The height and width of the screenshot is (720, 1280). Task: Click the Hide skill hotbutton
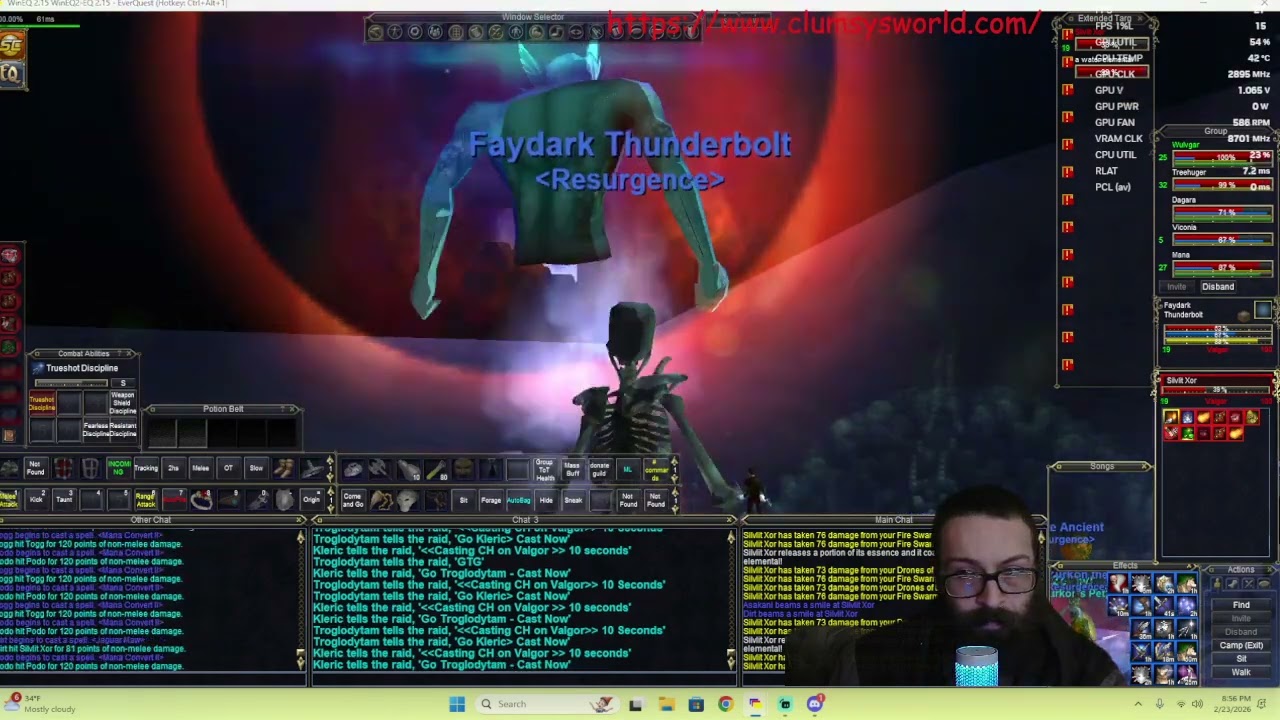546,500
